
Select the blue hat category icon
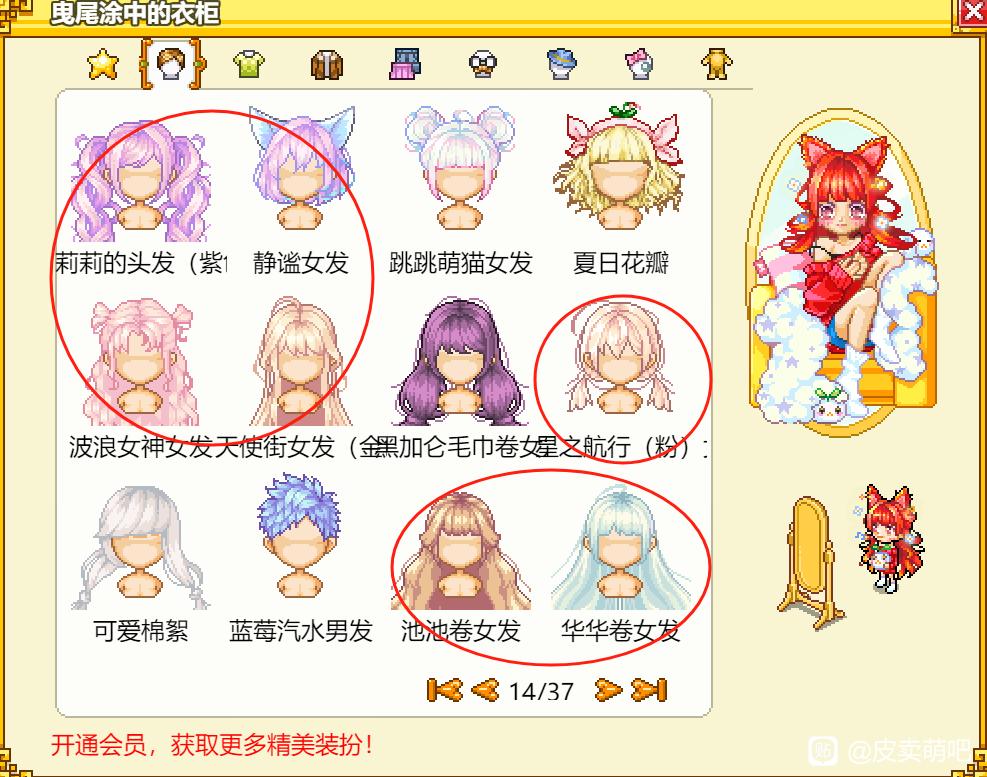(561, 64)
